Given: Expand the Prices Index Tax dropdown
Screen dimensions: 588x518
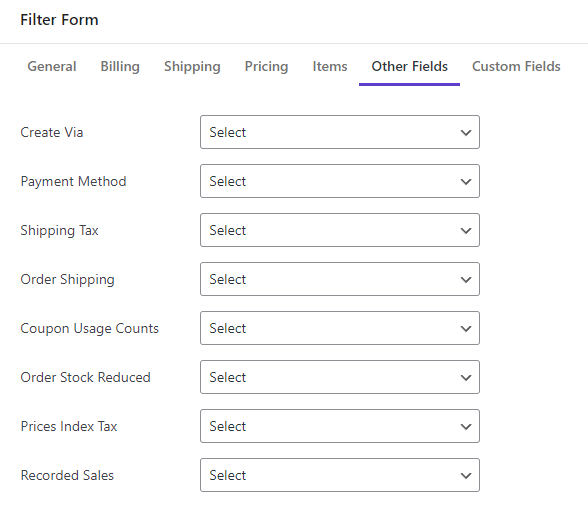Looking at the screenshot, I should pos(340,426).
